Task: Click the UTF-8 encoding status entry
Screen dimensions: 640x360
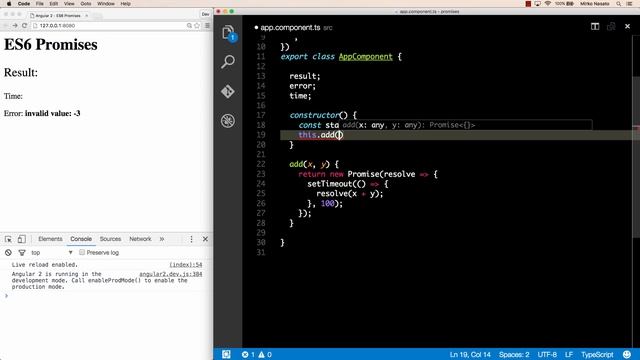Action: [x=547, y=354]
